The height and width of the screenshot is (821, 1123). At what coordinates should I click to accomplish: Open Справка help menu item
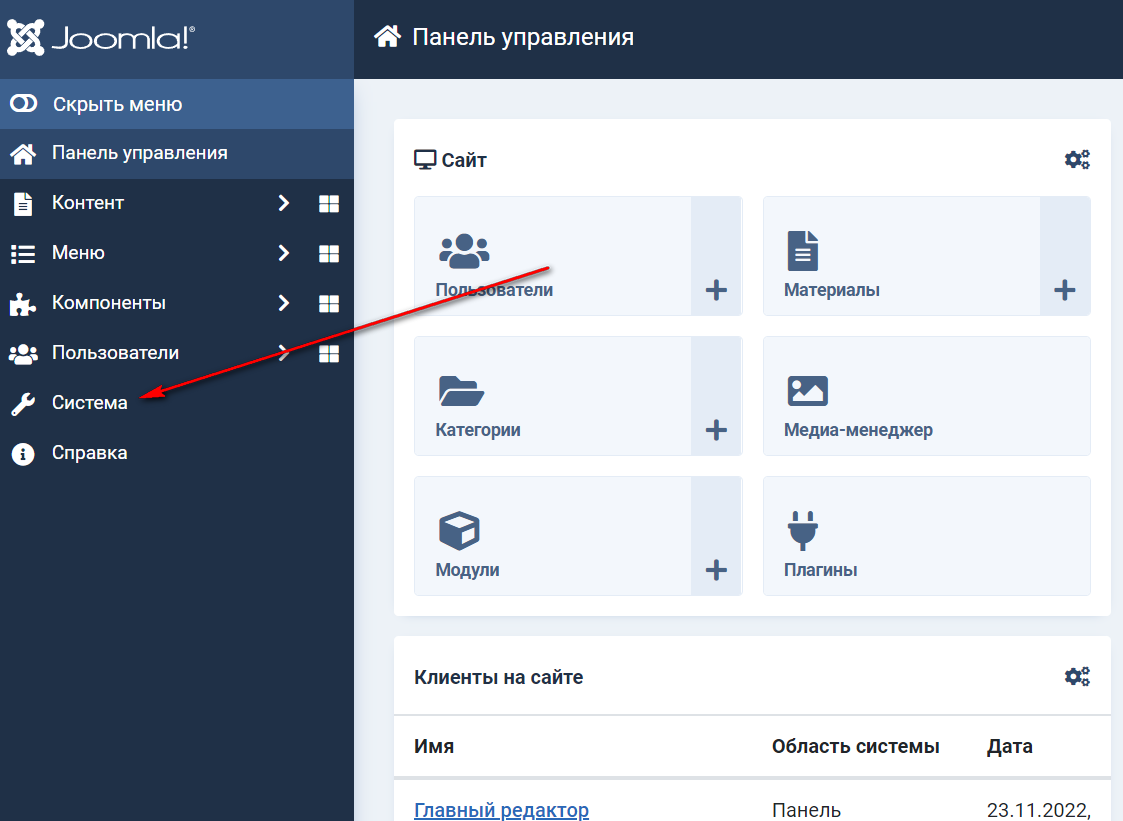click(90, 453)
